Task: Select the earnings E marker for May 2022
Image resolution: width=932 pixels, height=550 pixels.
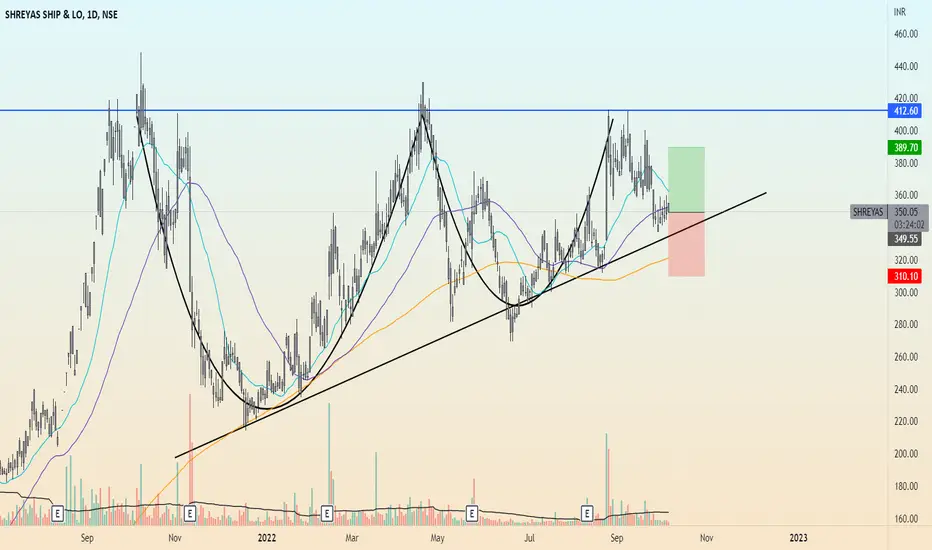Action: pos(471,513)
